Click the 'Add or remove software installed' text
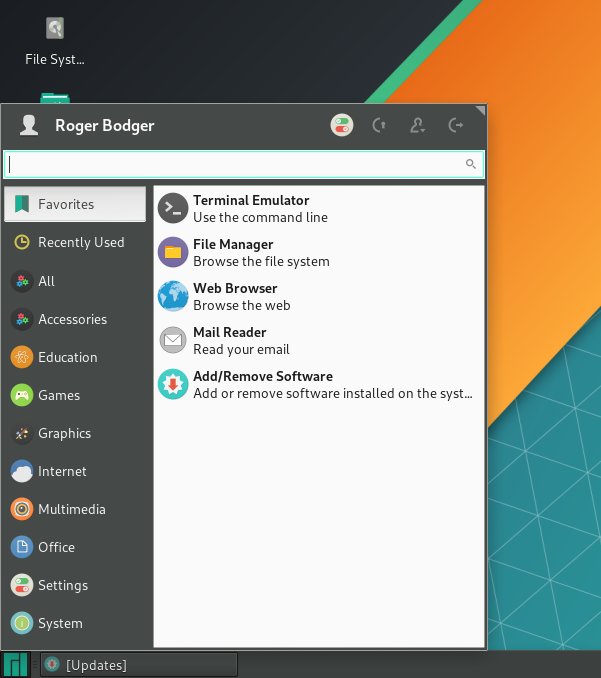The image size is (601, 678). tap(332, 393)
